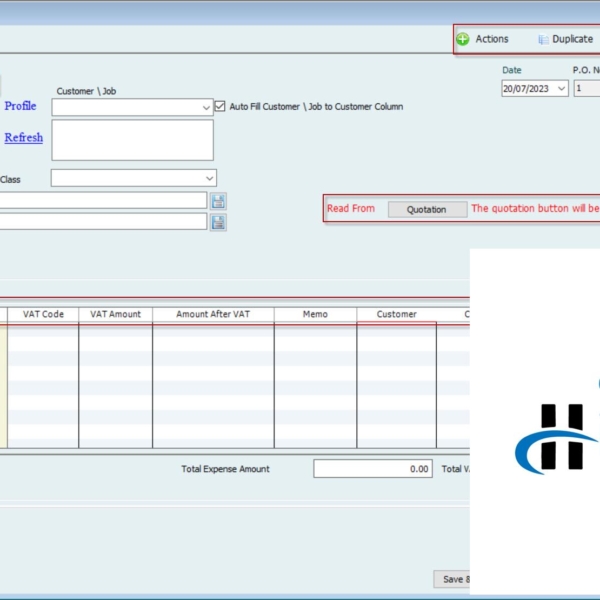The image size is (600, 600).
Task: Click the Total Expense Amount field
Action: point(373,469)
